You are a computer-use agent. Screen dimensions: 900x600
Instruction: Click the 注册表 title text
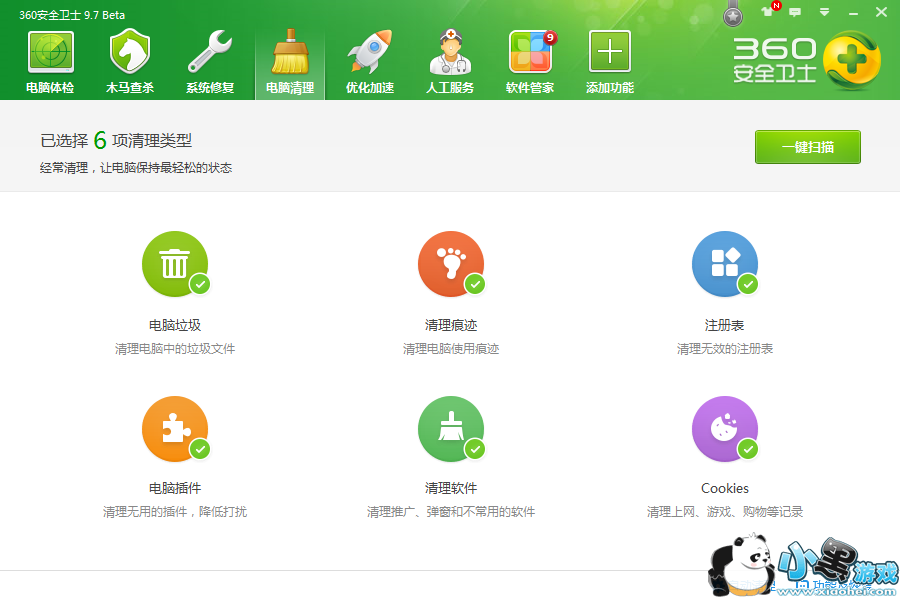(724, 325)
